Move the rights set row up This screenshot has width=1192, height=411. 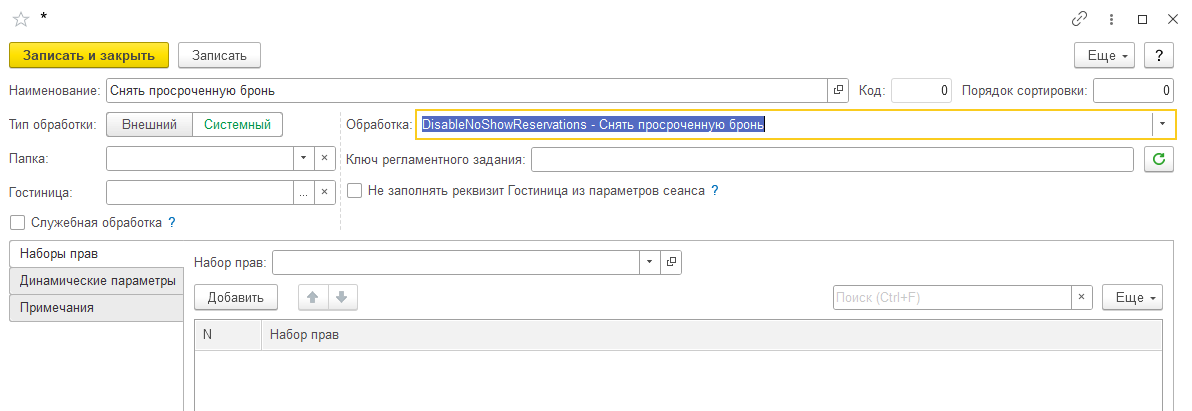click(x=312, y=297)
